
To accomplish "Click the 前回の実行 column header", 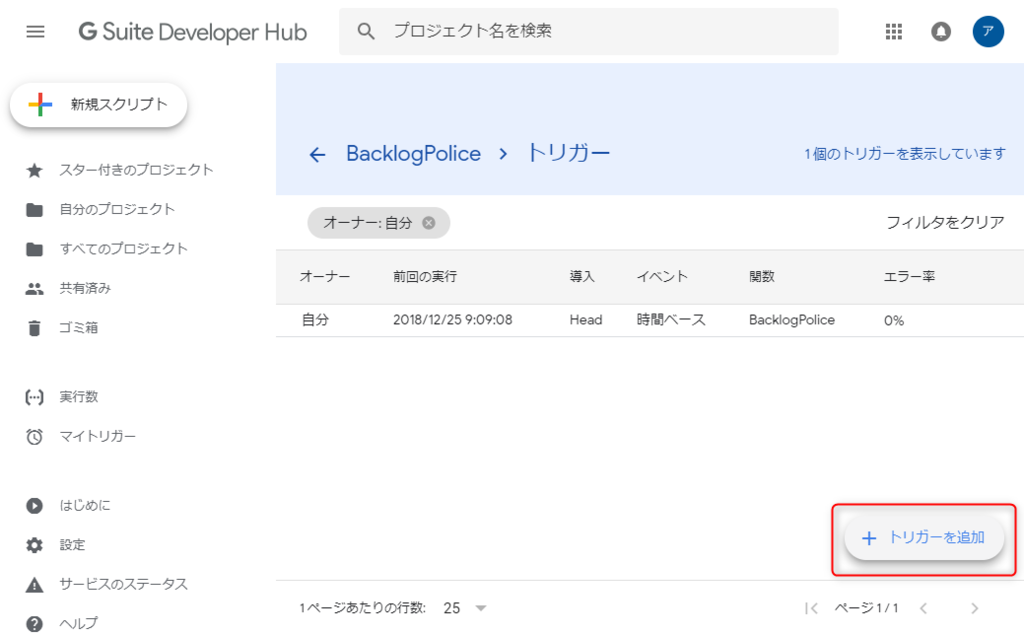I will click(x=424, y=276).
